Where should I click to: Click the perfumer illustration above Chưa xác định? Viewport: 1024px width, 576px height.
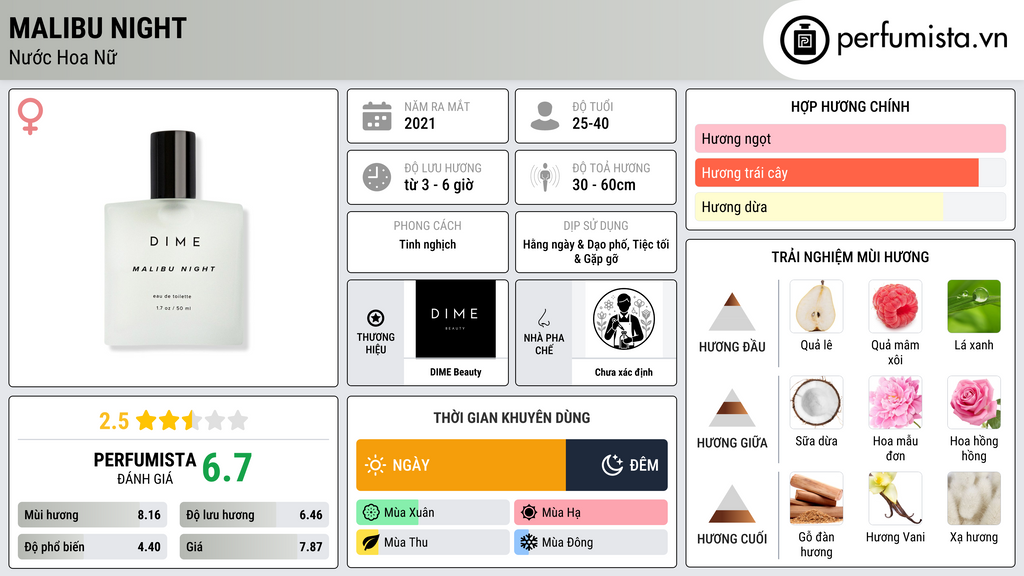tap(624, 319)
